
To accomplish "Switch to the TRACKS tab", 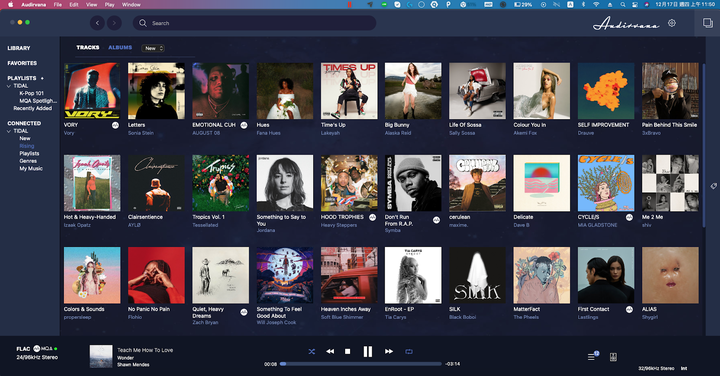I will [88, 47].
